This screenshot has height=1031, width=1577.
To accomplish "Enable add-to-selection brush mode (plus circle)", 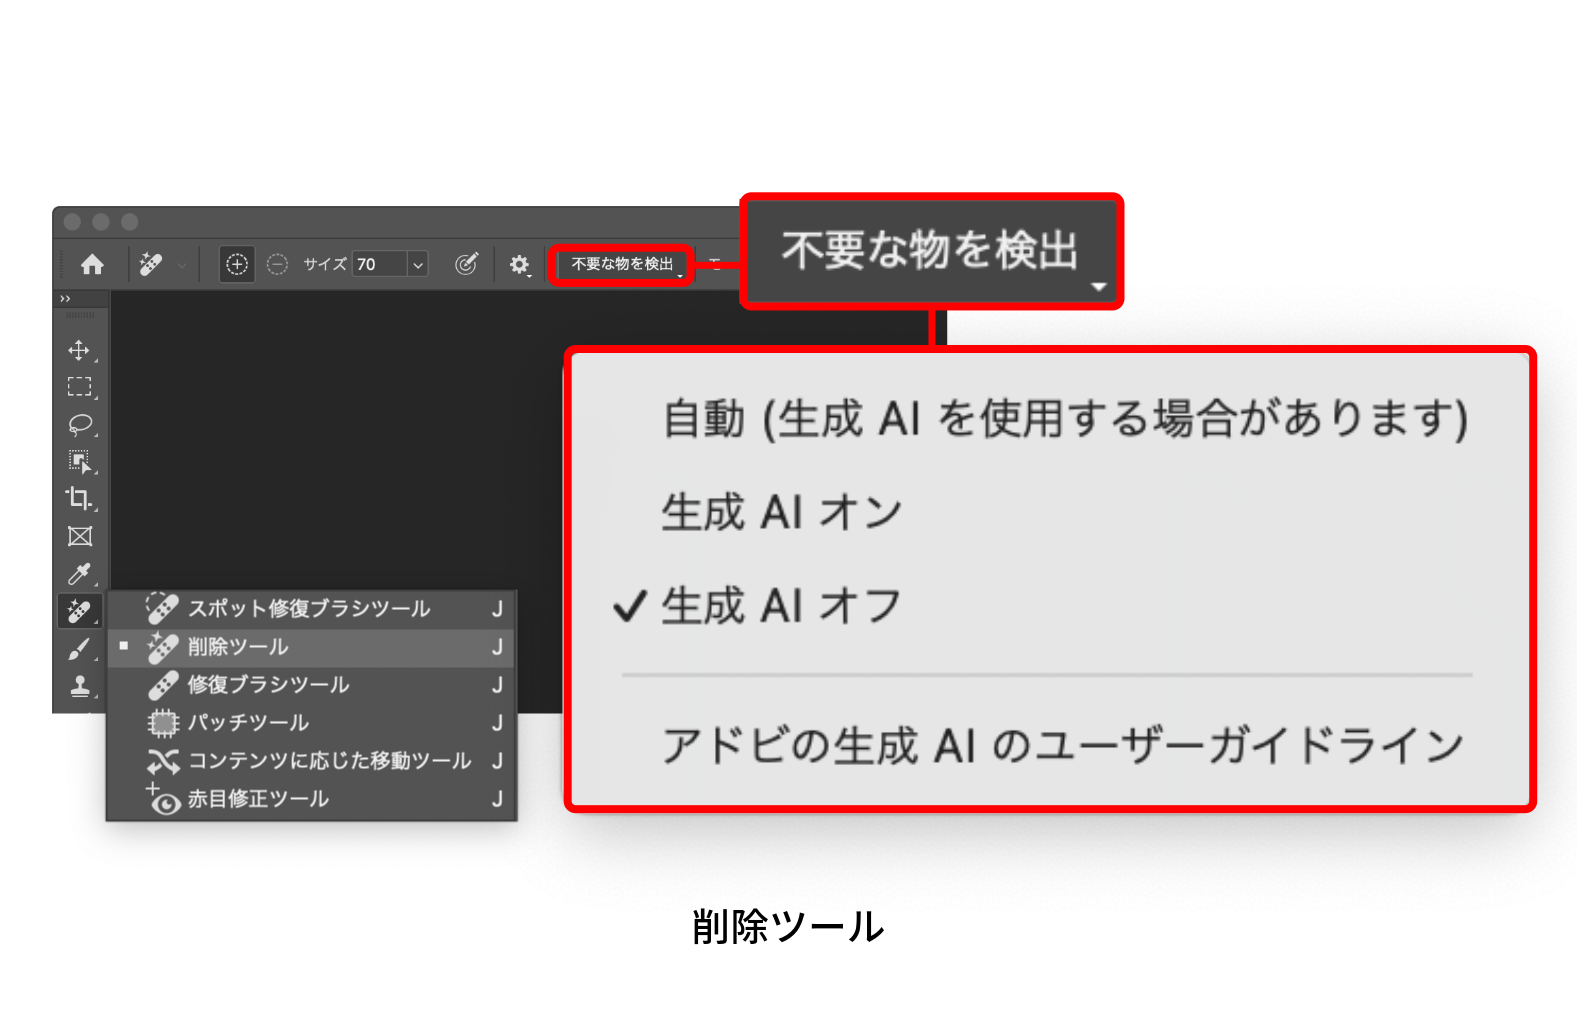I will (237, 264).
